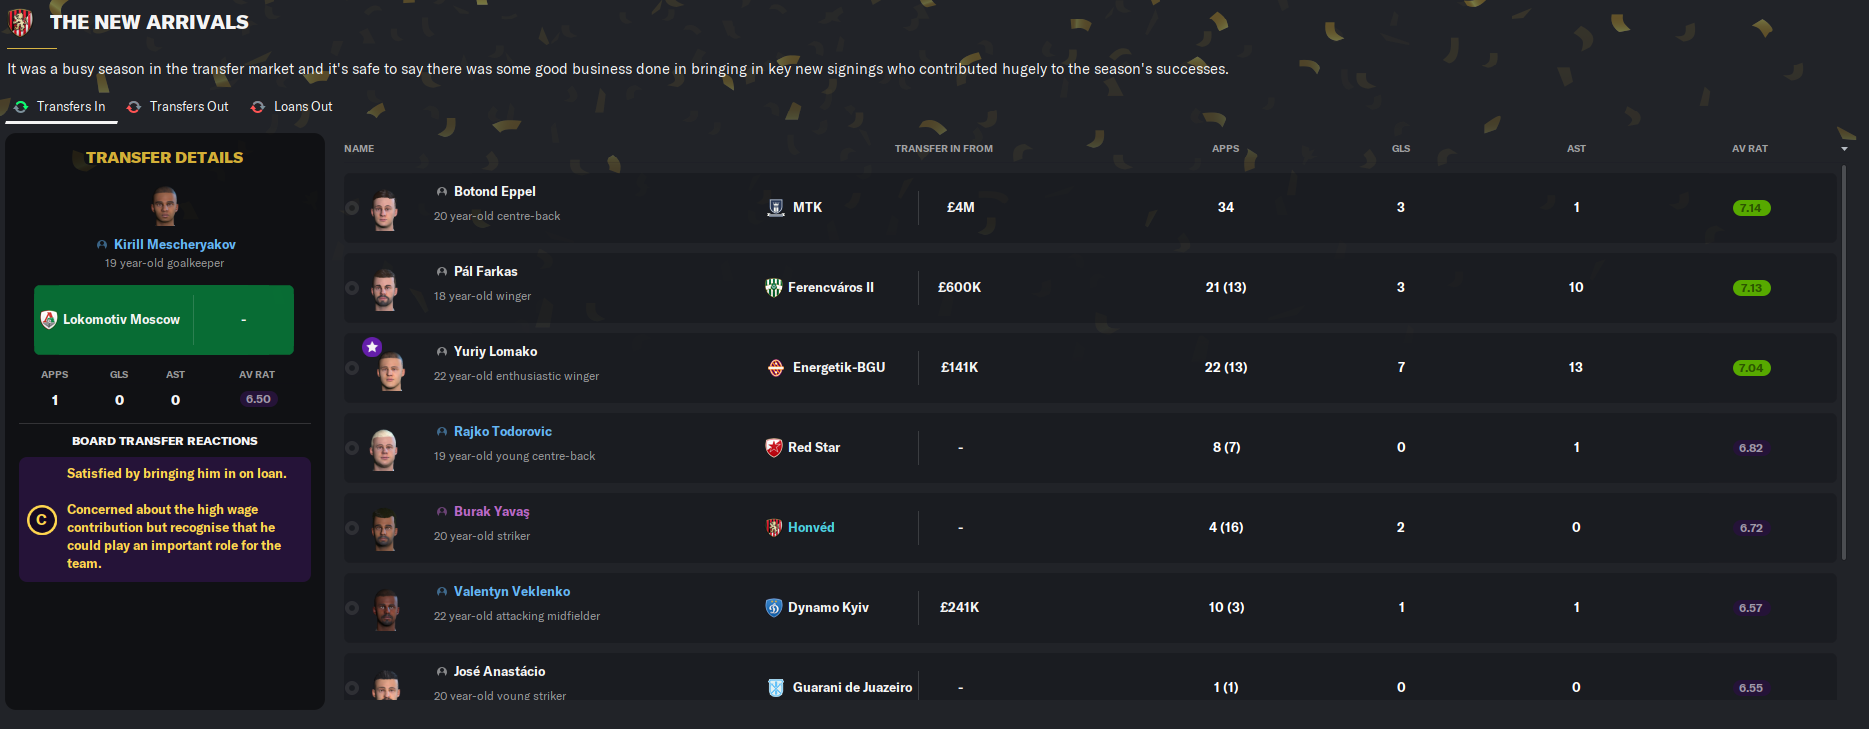This screenshot has height=729, width=1869.
Task: Sort the list by APPS column
Action: pyautogui.click(x=1225, y=149)
